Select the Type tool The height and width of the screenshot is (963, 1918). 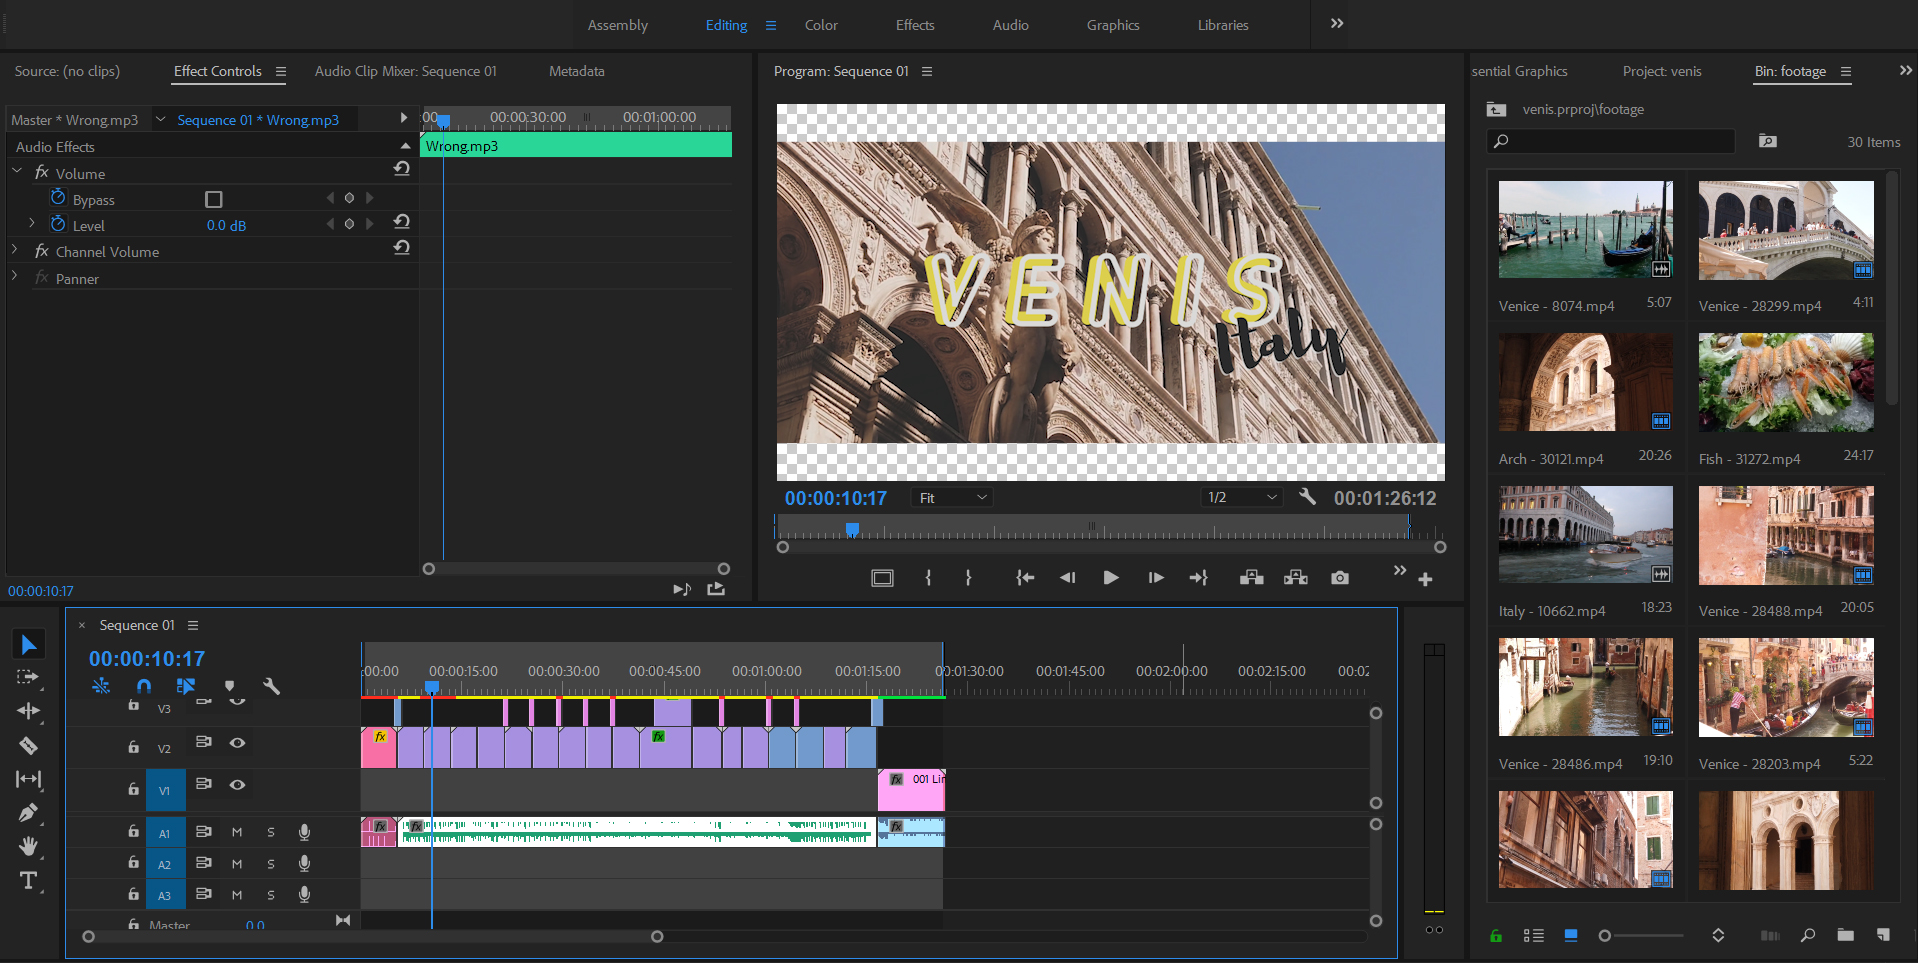[28, 881]
